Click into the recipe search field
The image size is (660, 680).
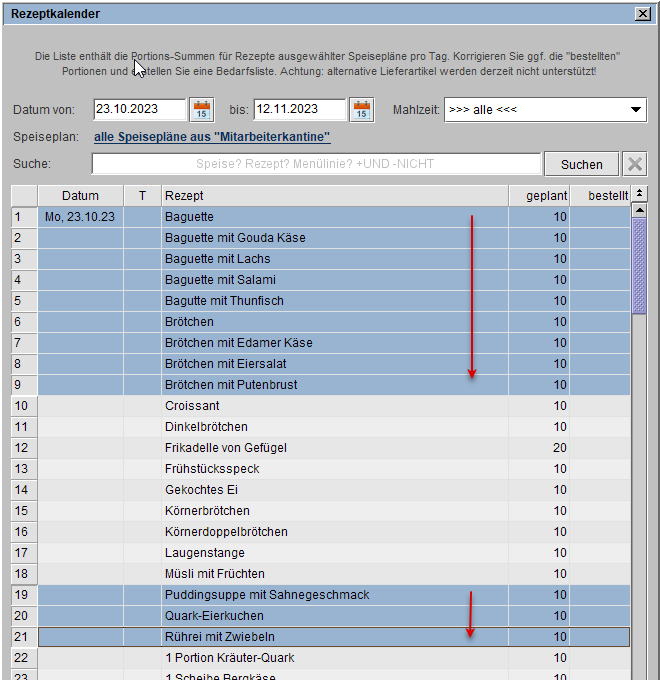coord(316,164)
